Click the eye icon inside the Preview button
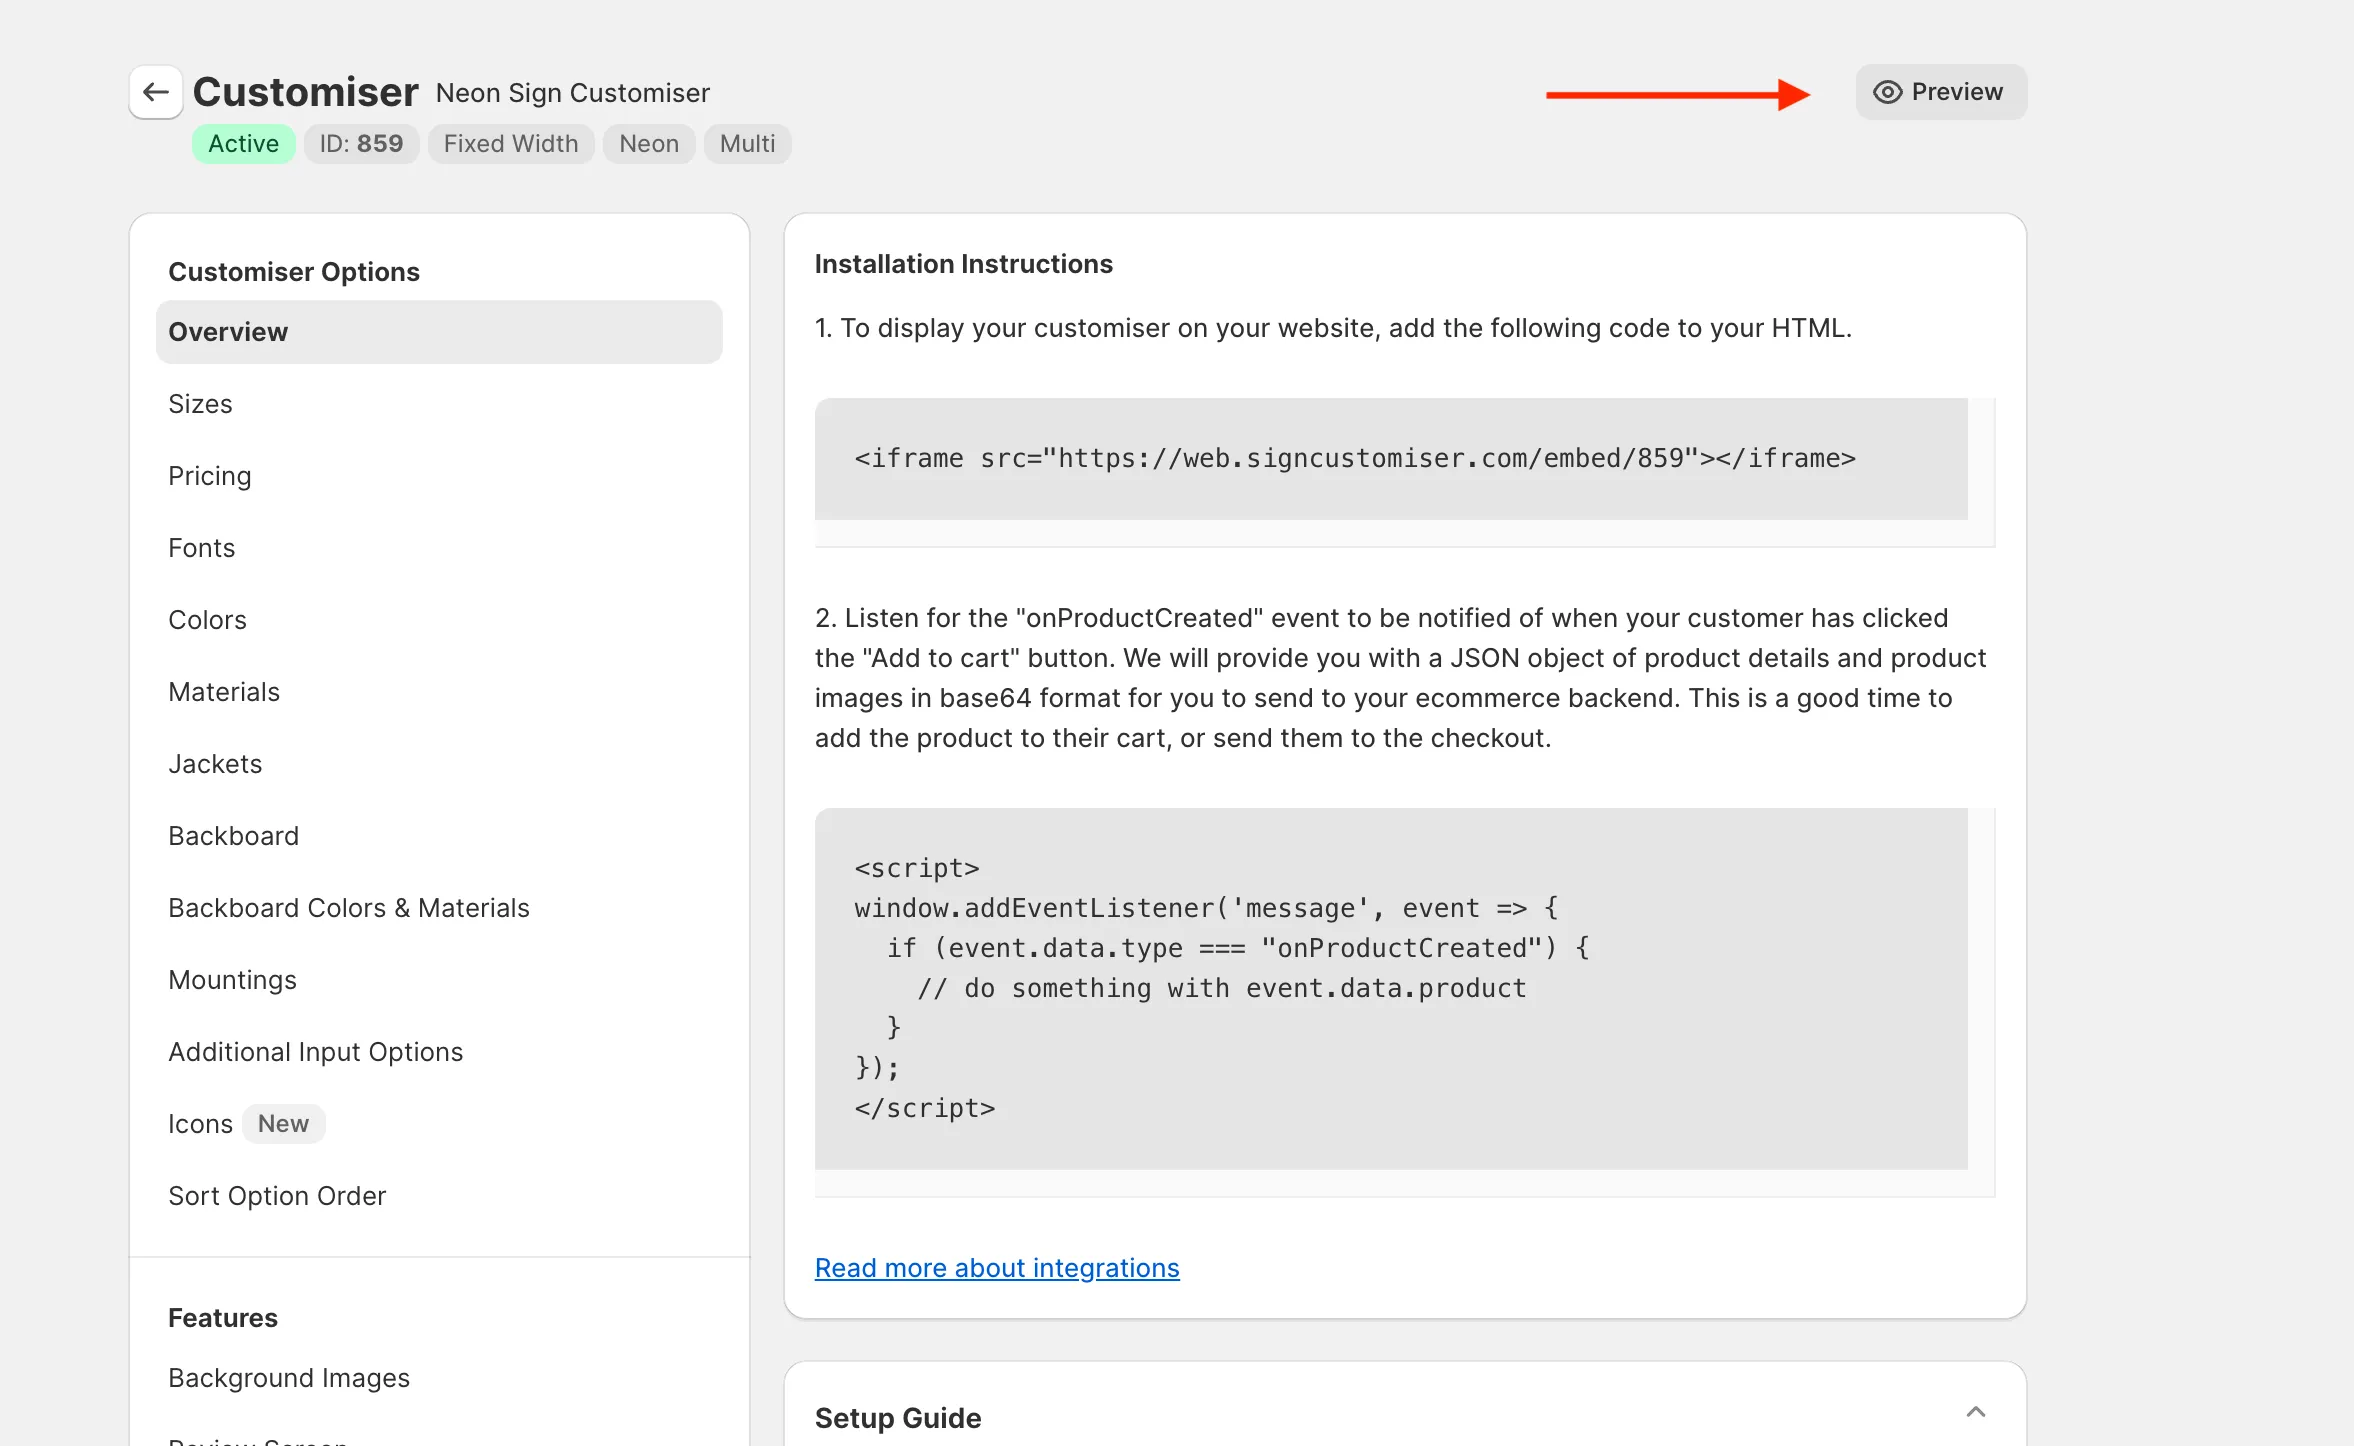The width and height of the screenshot is (2354, 1446). 1887,92
